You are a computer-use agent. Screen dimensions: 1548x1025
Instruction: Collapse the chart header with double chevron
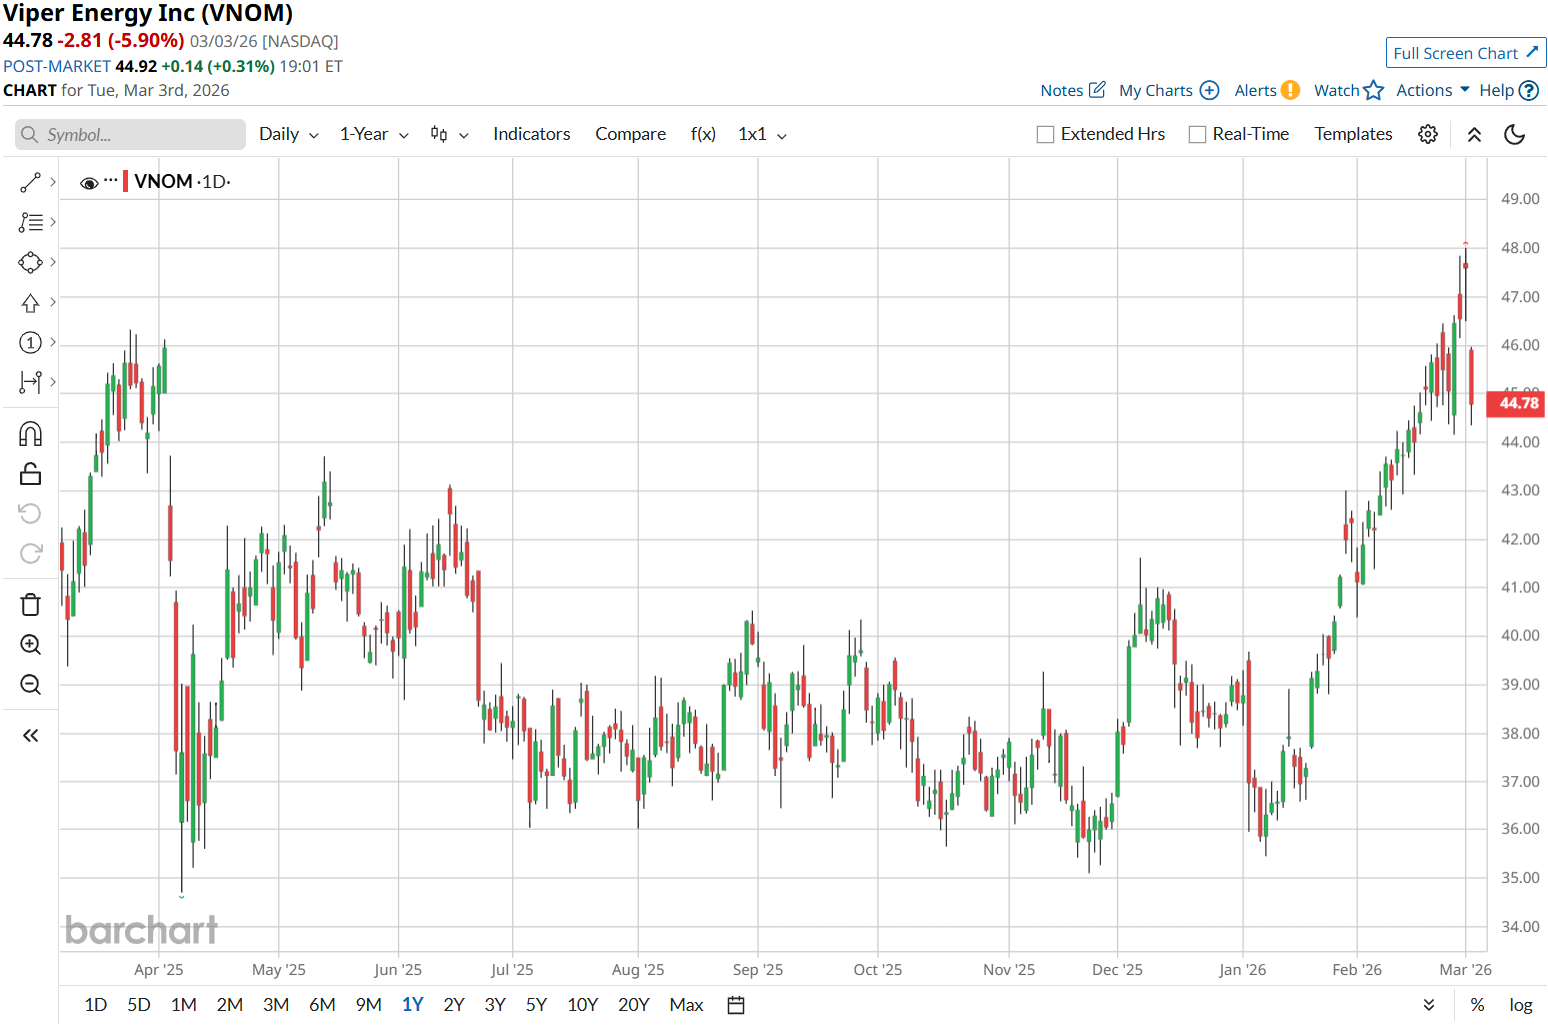tap(1474, 134)
